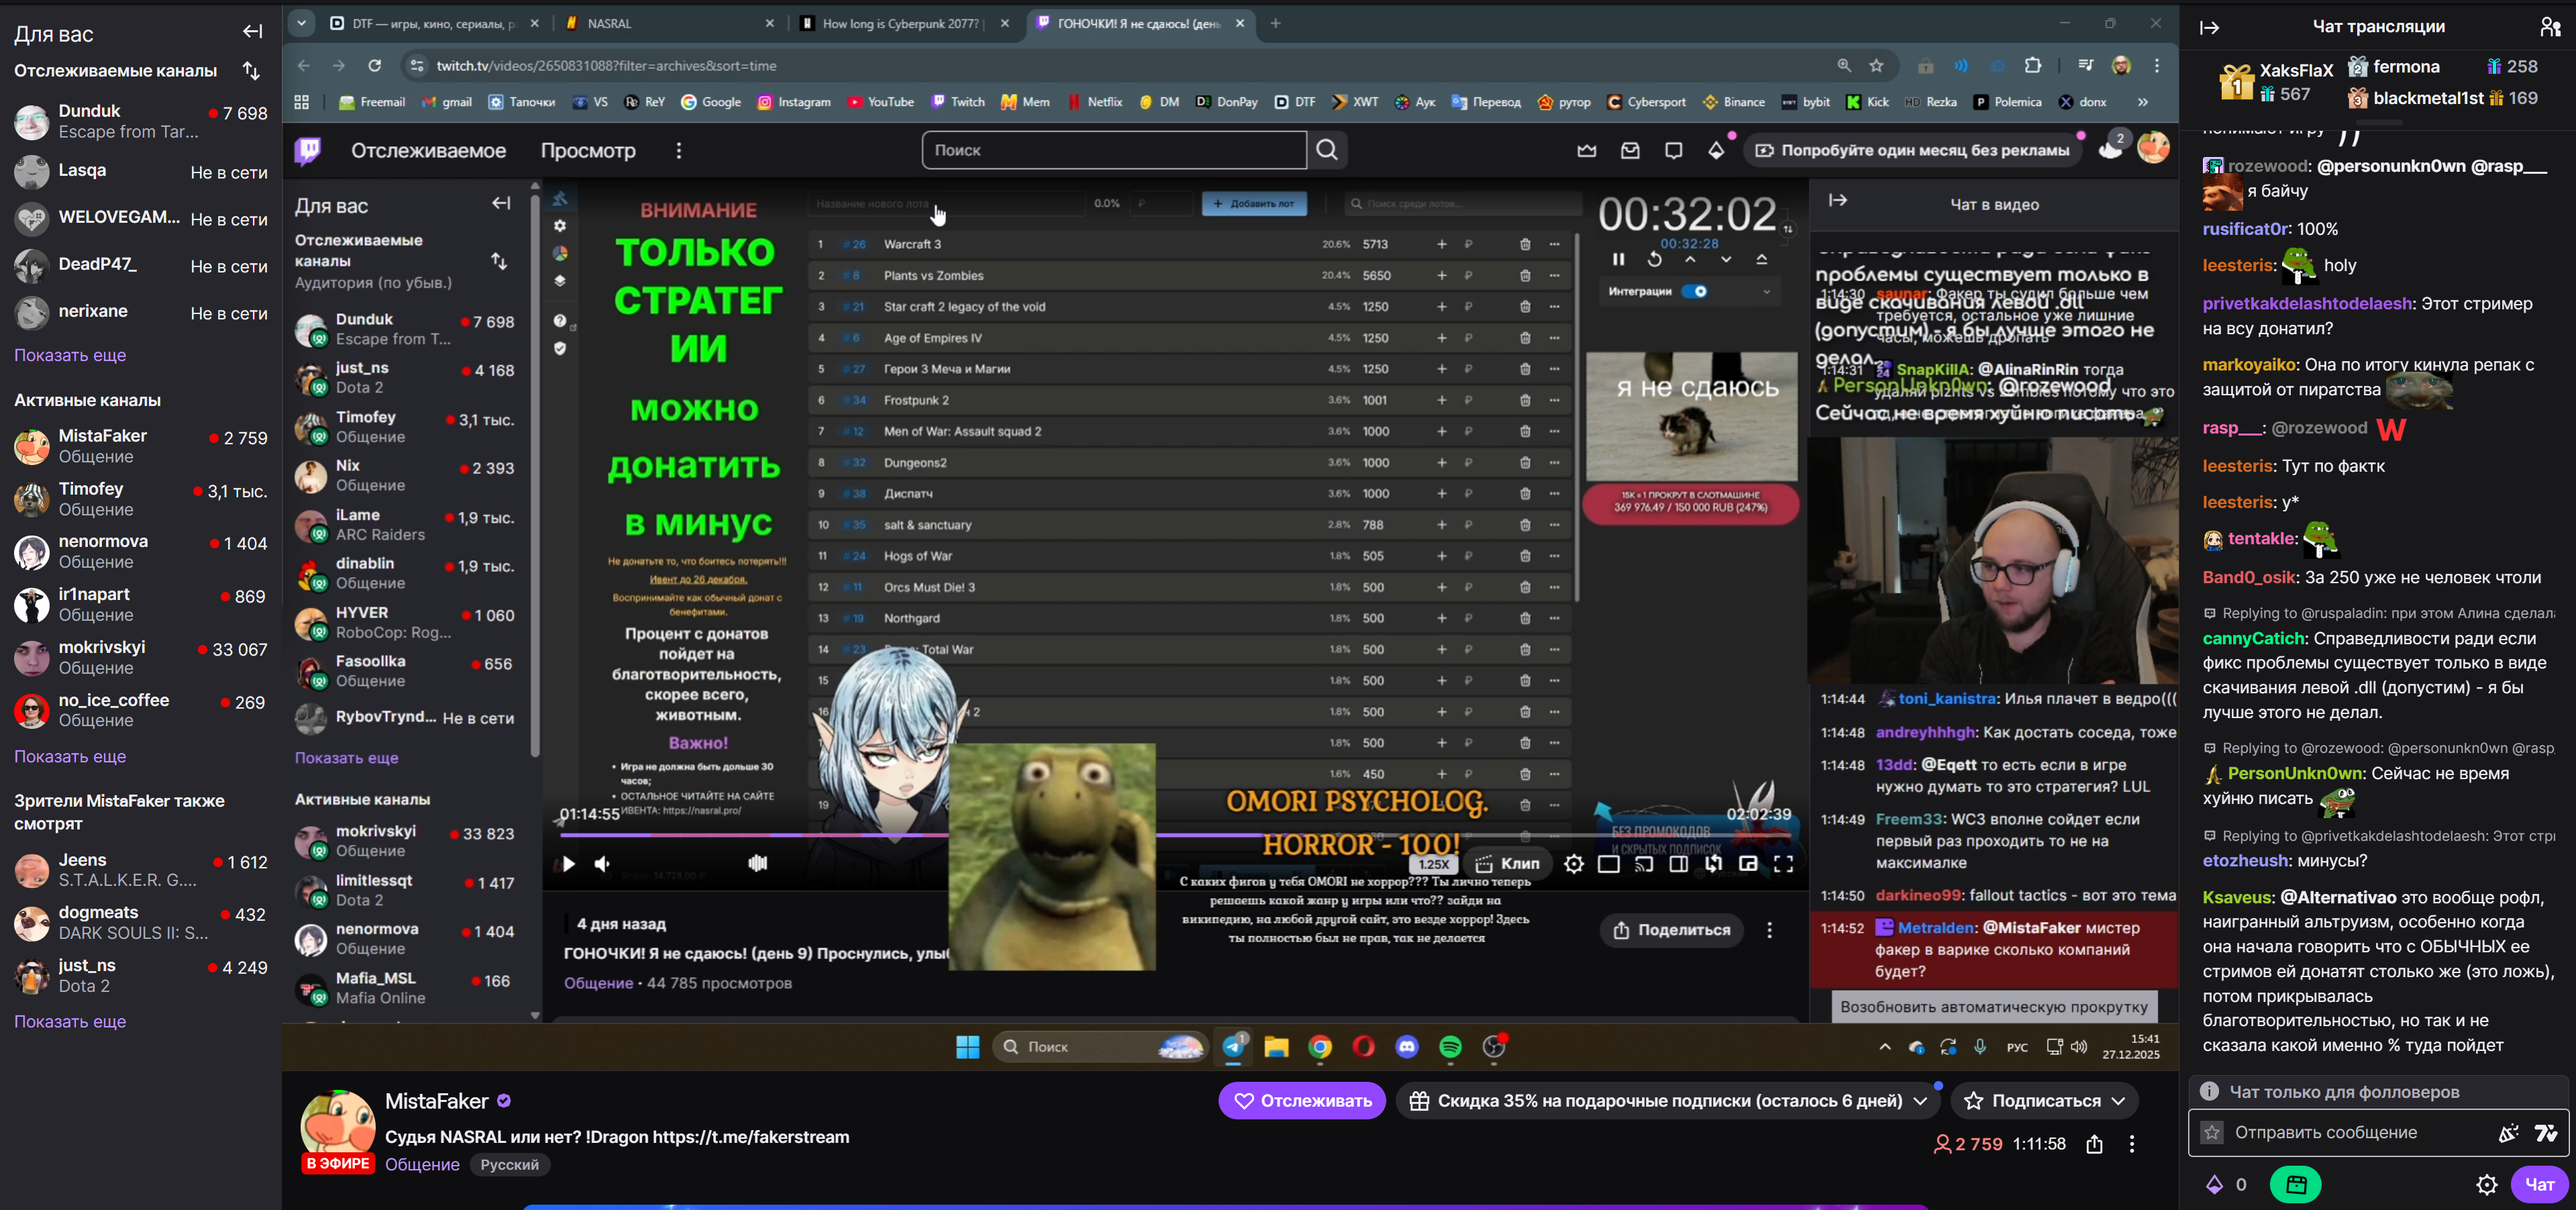Click Показать еще under followed channels
Screen dimensions: 2576x1210
point(70,355)
